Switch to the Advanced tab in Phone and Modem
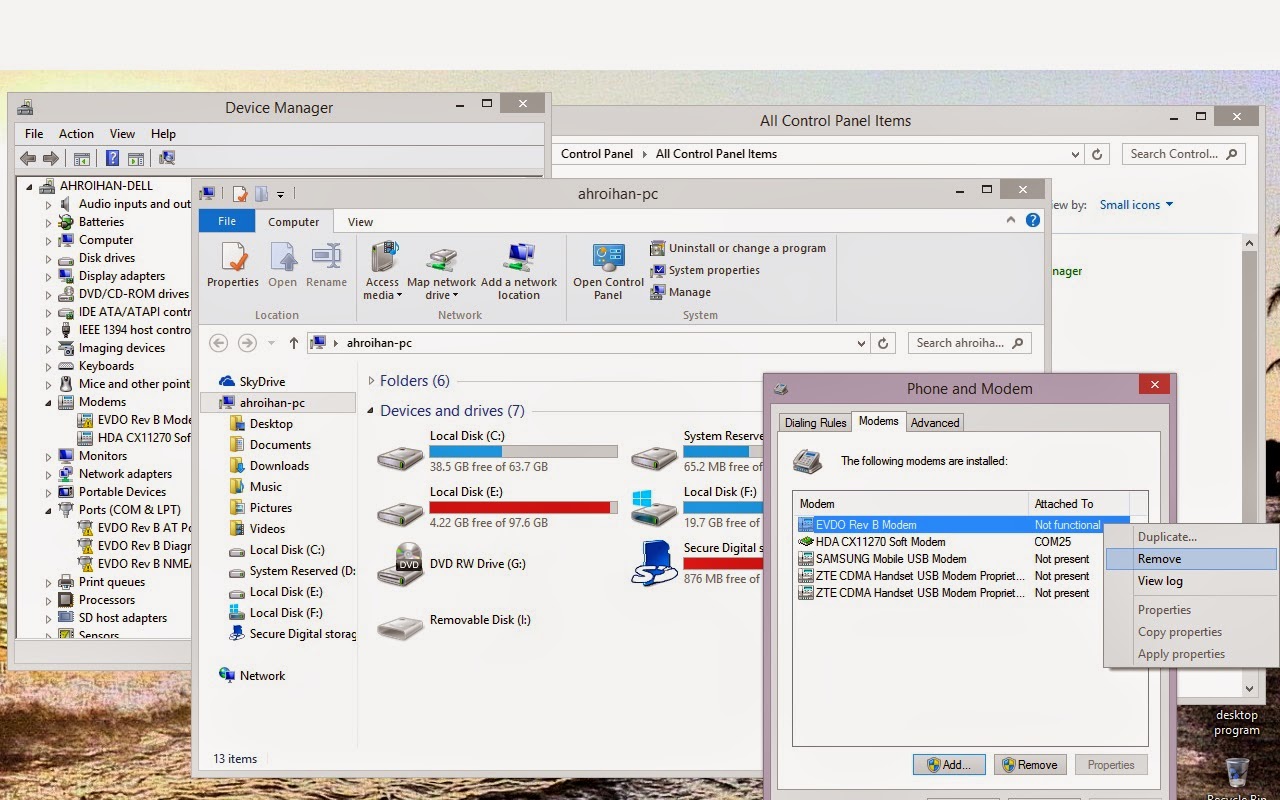Viewport: 1280px width, 800px height. coord(935,423)
